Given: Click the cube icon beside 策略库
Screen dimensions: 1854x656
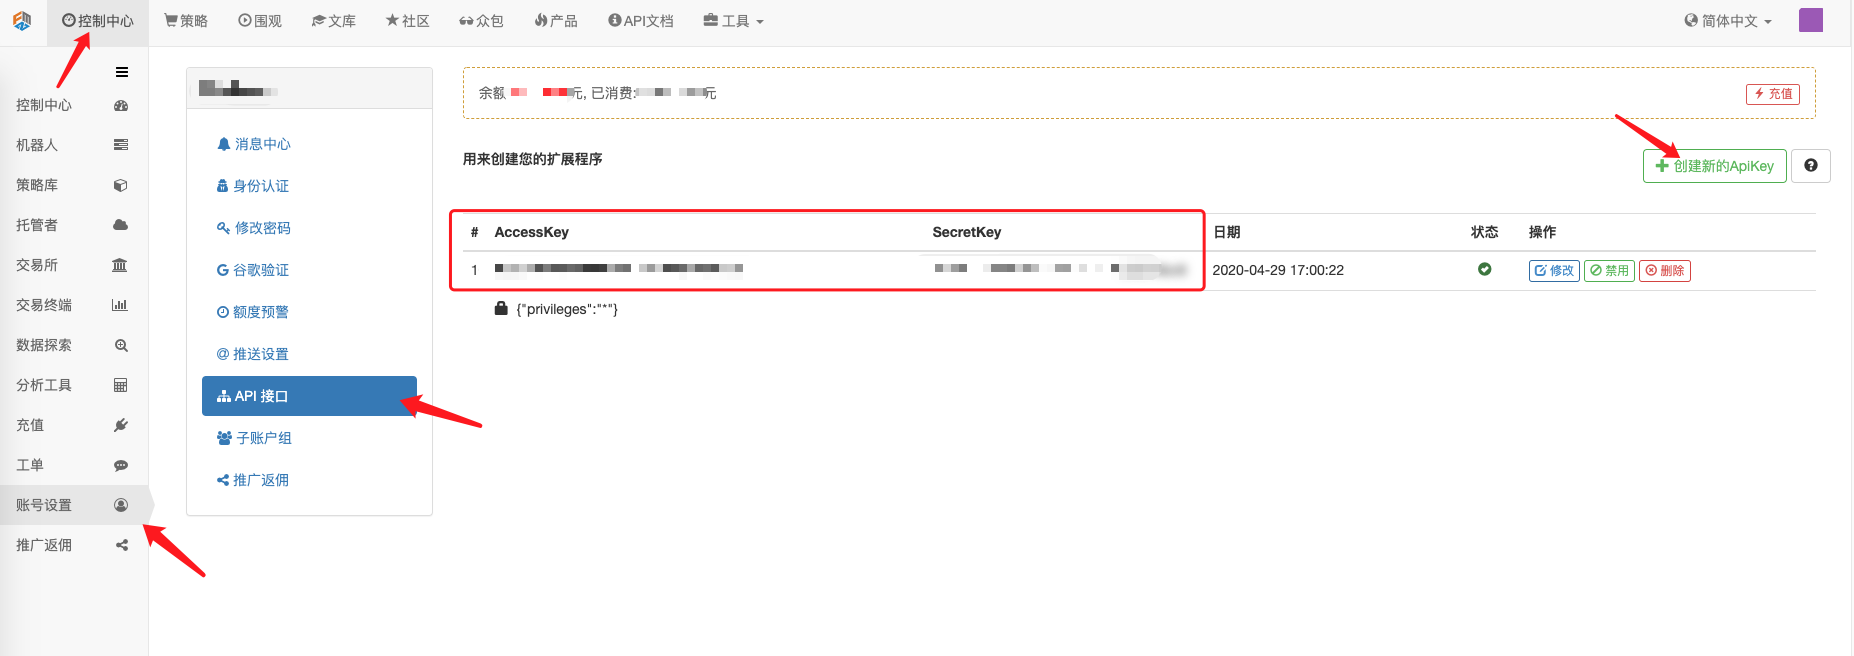Looking at the screenshot, I should coord(121,185).
